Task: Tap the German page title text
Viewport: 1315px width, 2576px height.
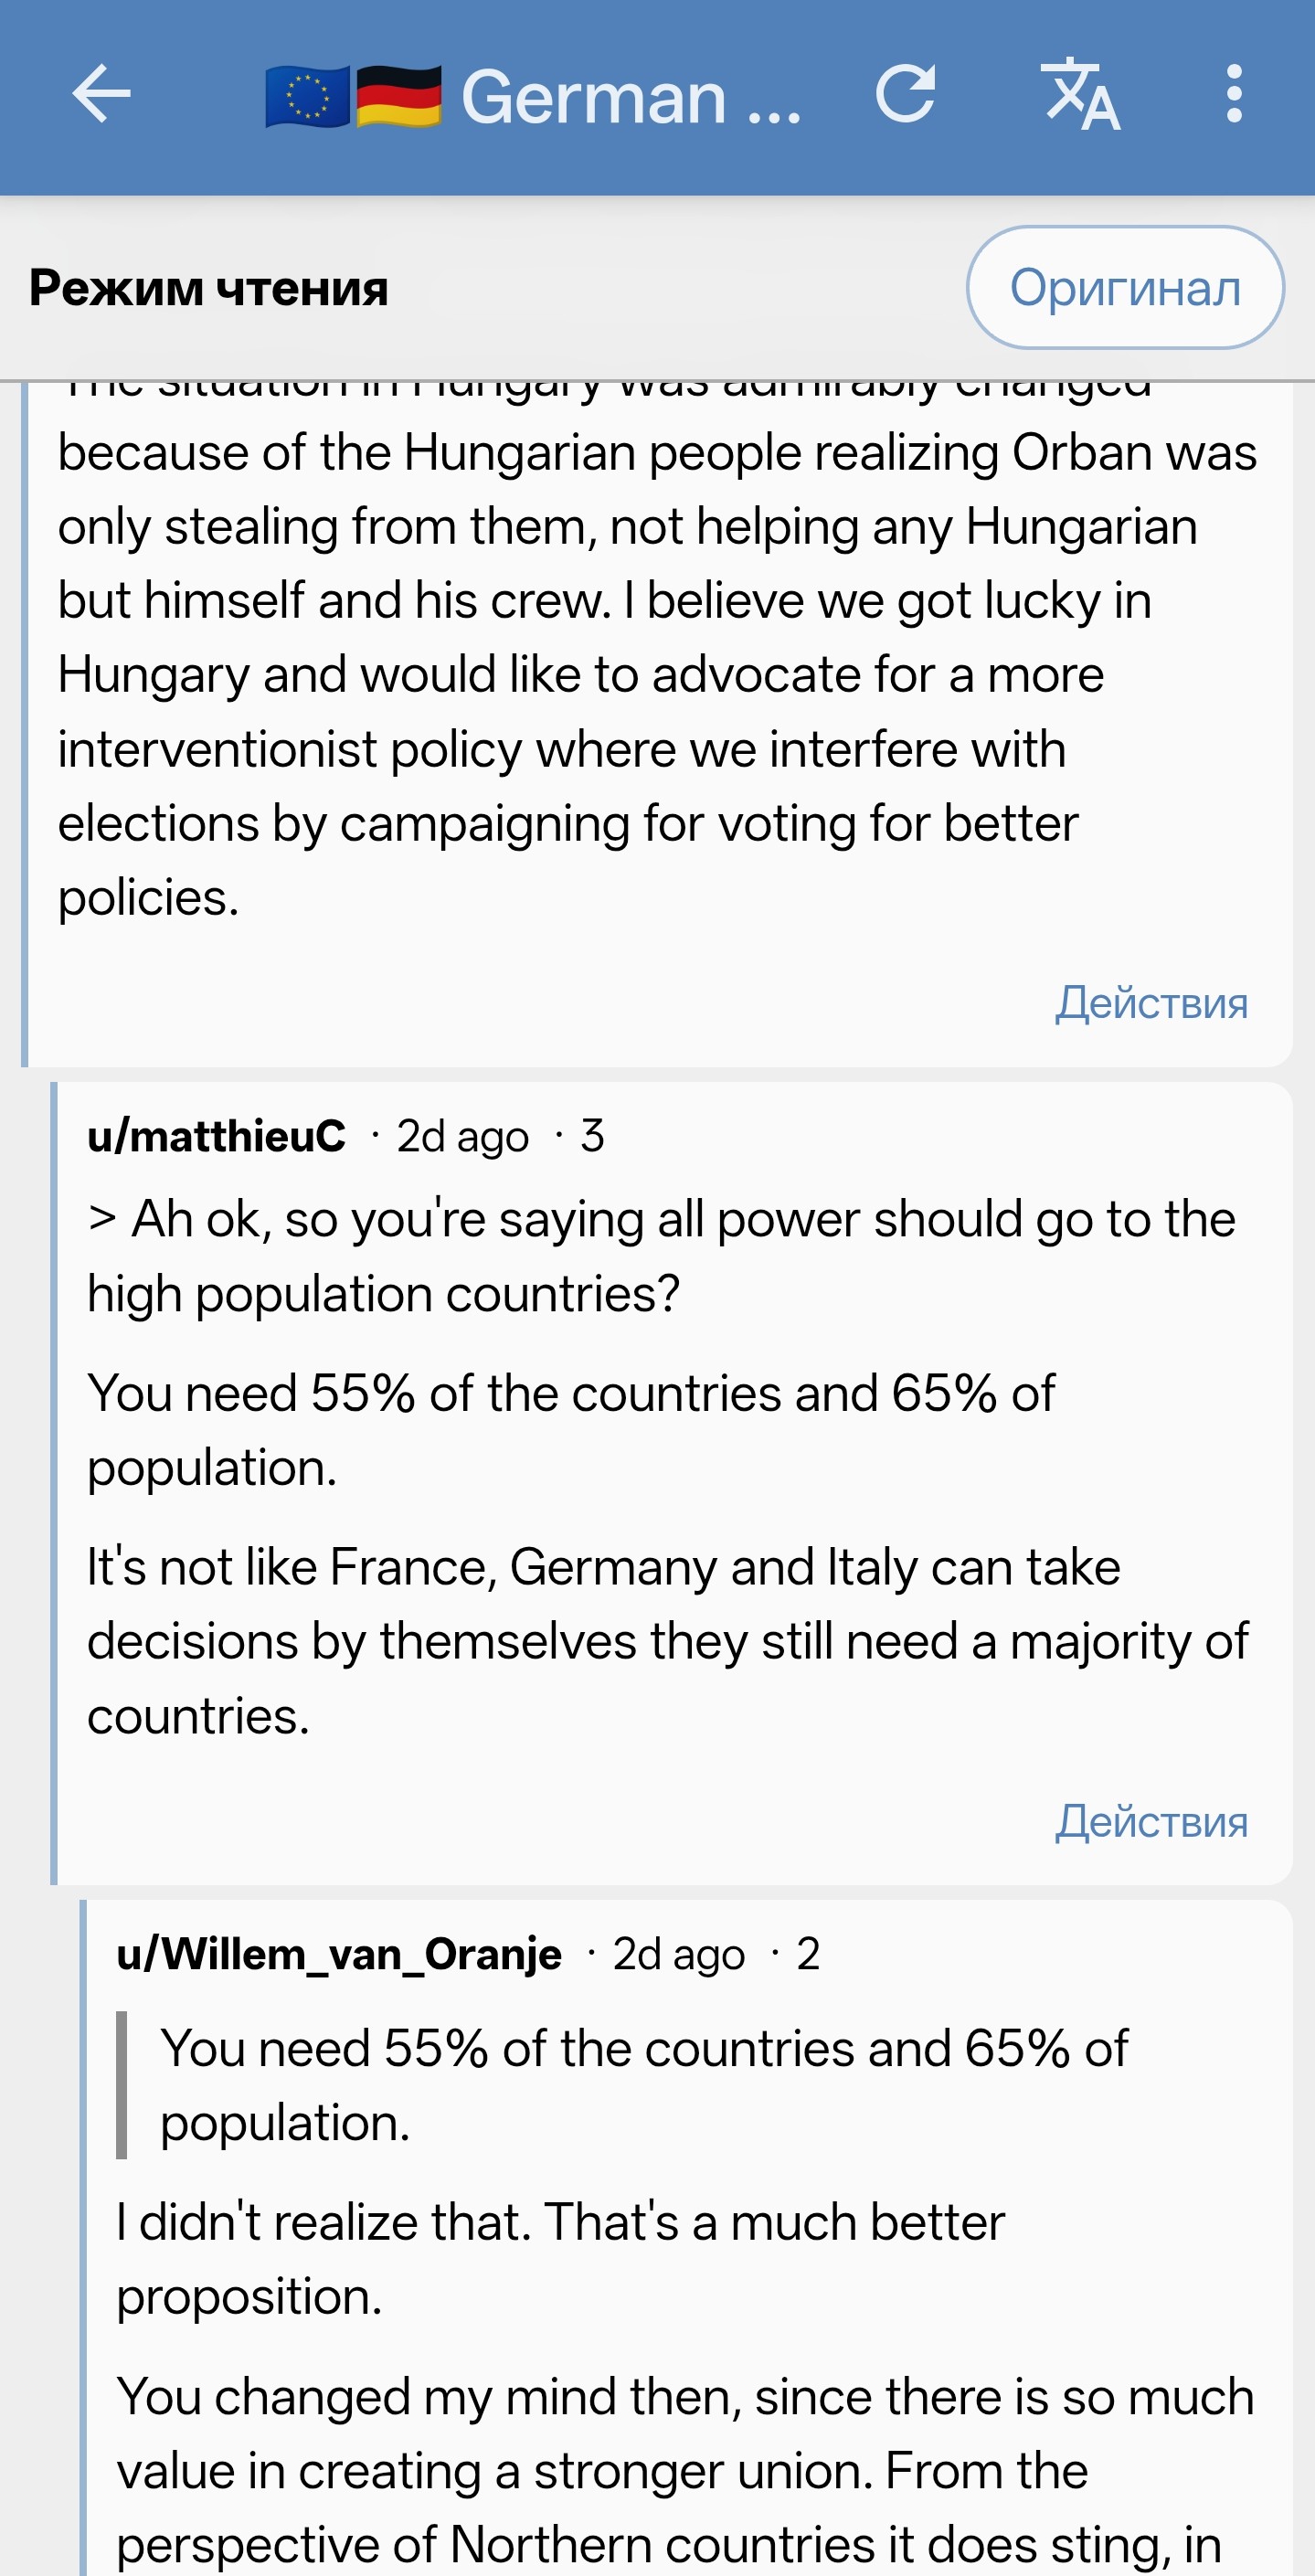Action: [630, 97]
